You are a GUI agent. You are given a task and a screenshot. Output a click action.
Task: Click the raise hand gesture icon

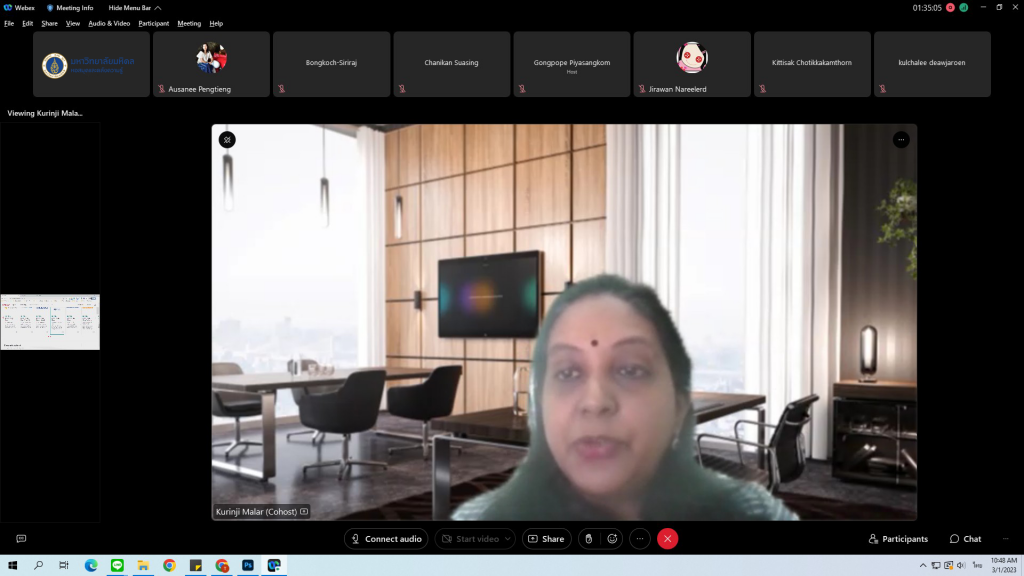(x=588, y=539)
